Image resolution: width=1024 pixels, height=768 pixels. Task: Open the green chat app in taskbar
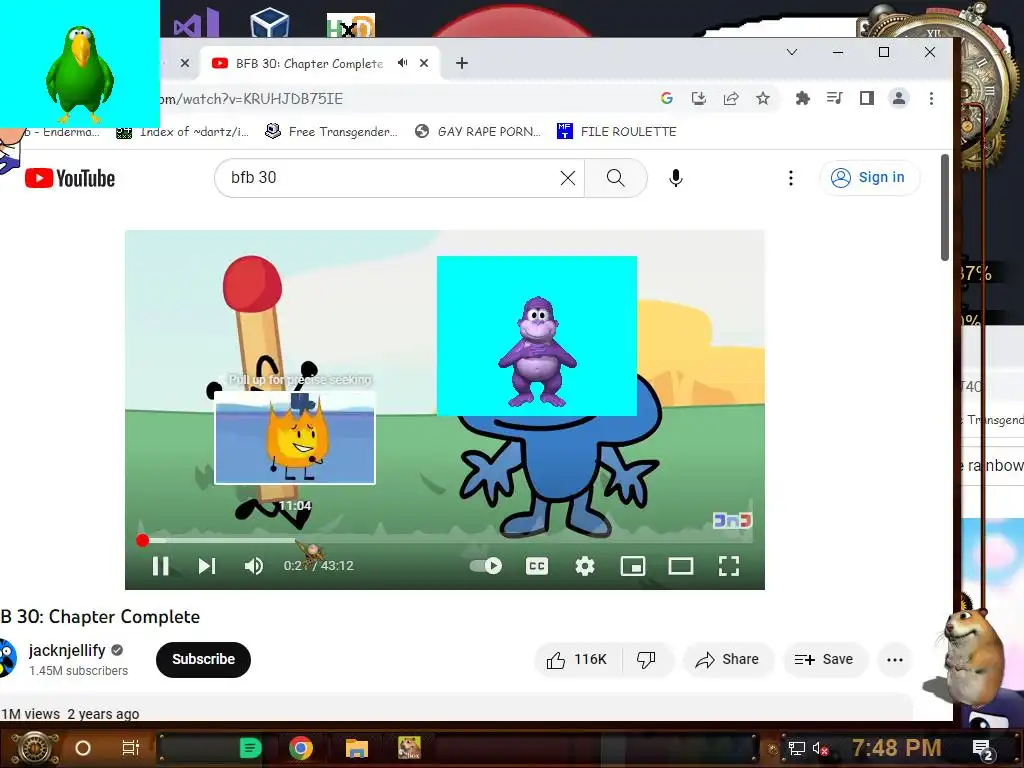point(250,747)
